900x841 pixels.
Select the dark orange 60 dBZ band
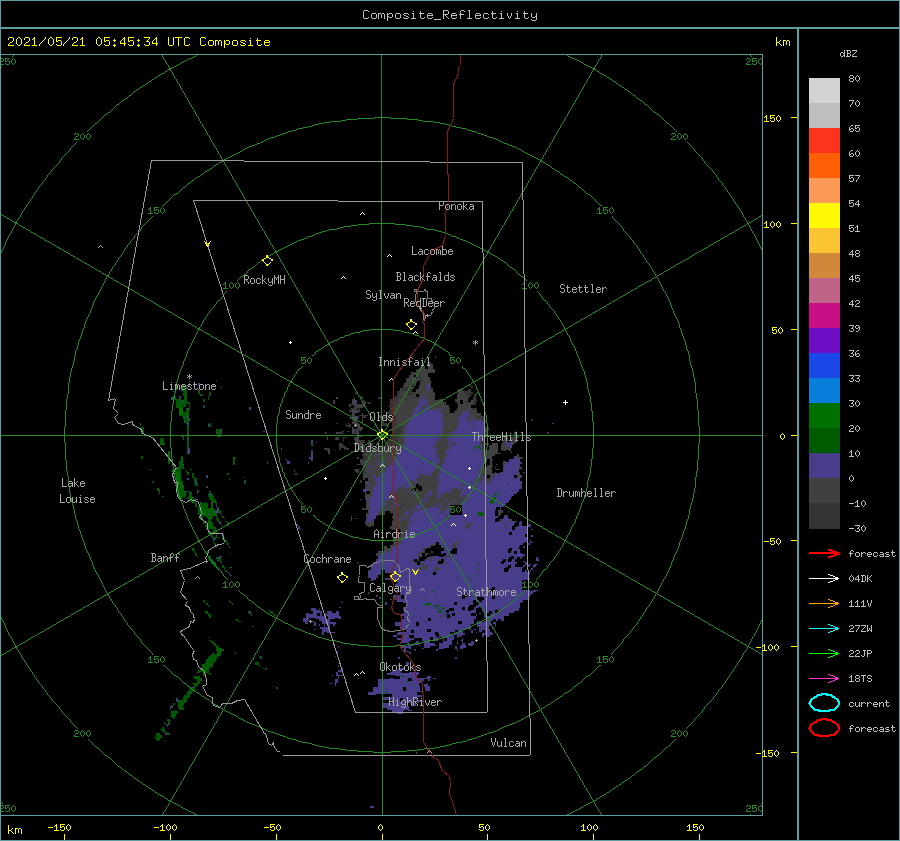point(824,165)
